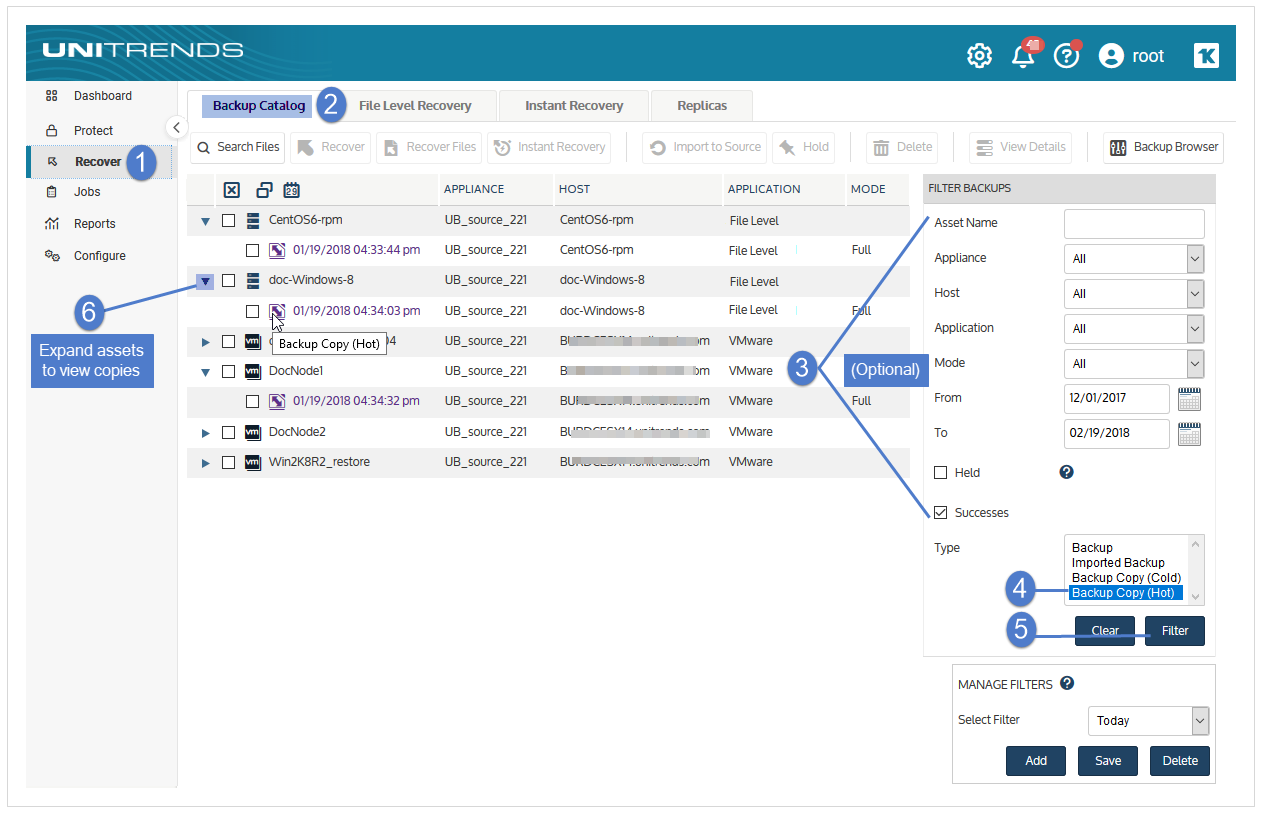Open the Host filter dropdown
This screenshot has height=834, width=1282.
coord(1134,294)
